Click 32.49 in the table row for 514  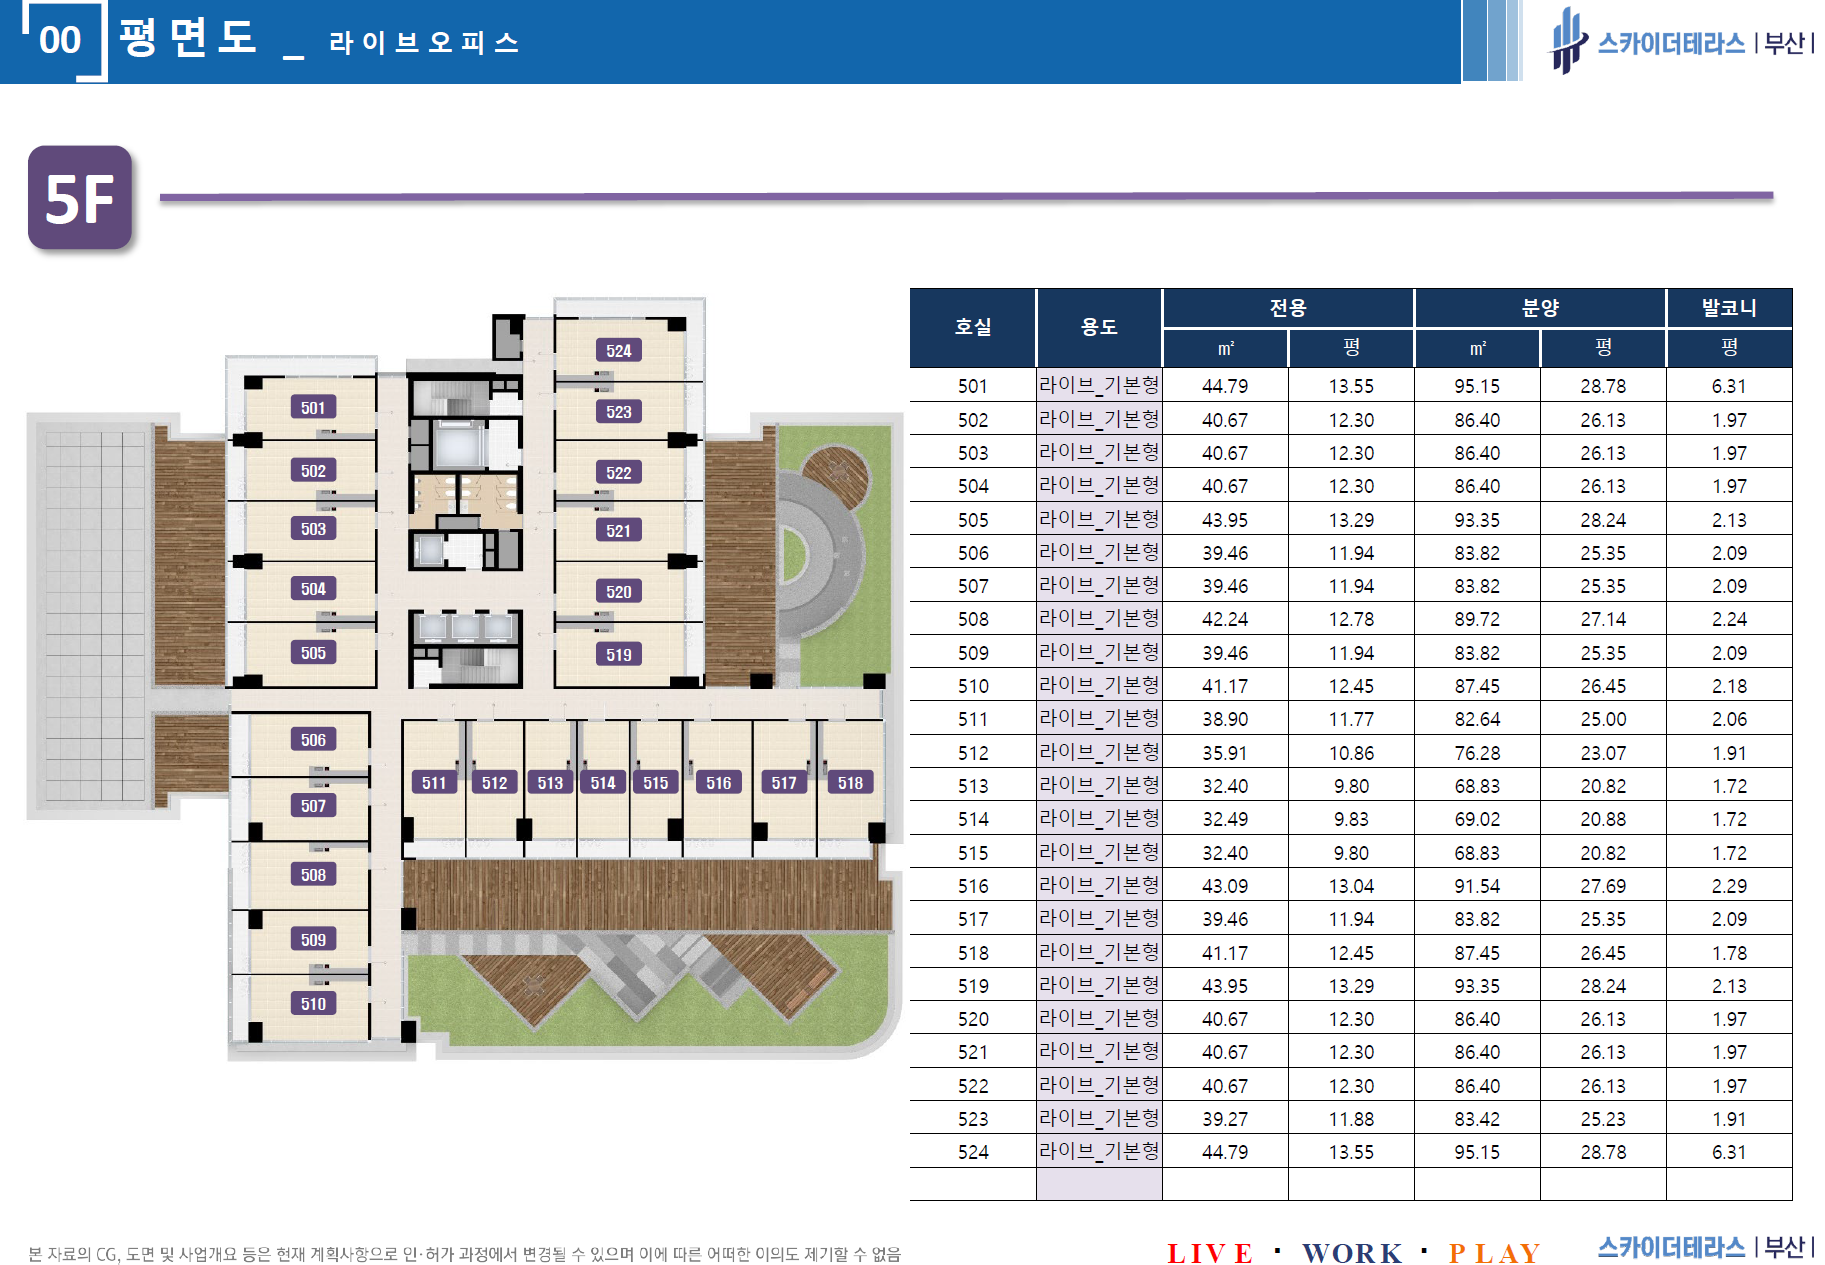pos(1225,819)
